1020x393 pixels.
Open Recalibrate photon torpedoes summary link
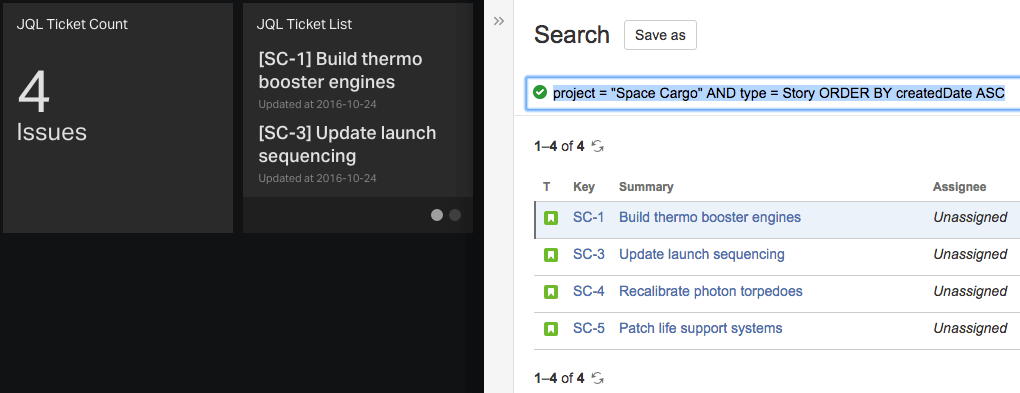pyautogui.click(x=710, y=291)
